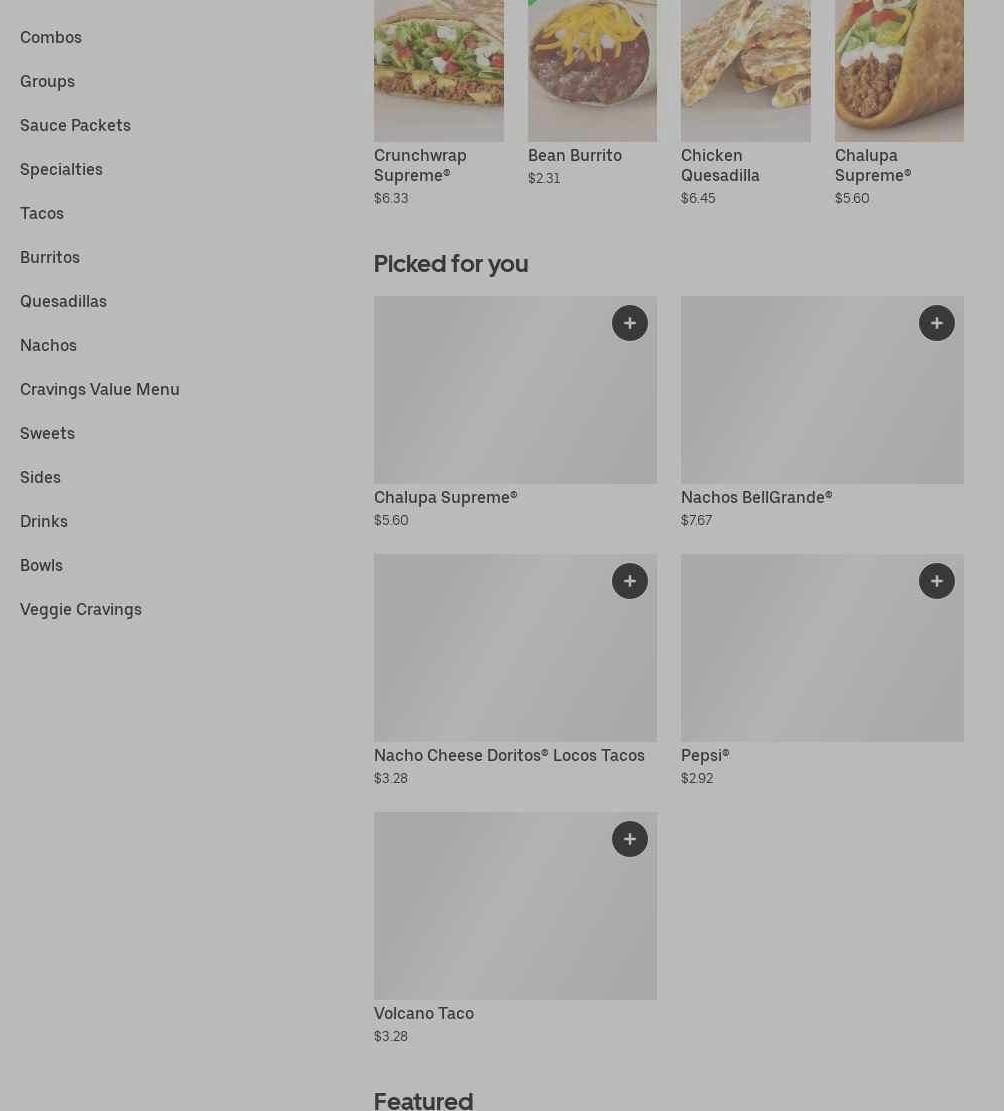Go to Sauce Packets category
Viewport: 1004px width, 1111px height.
click(x=75, y=125)
